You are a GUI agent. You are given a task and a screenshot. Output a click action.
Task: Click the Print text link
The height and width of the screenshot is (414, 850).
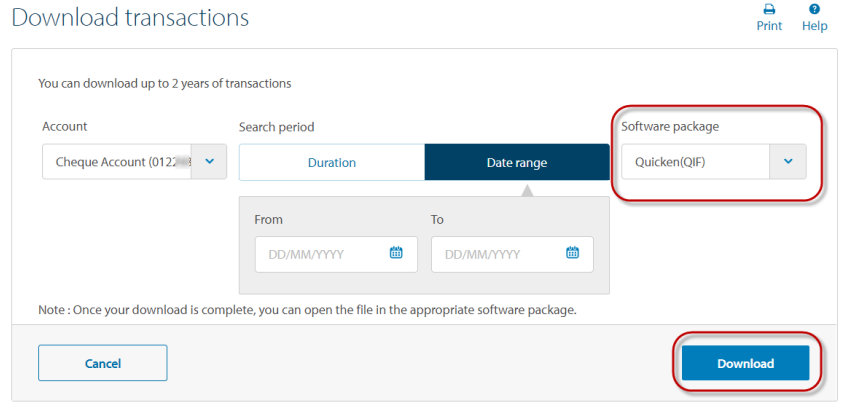[769, 26]
